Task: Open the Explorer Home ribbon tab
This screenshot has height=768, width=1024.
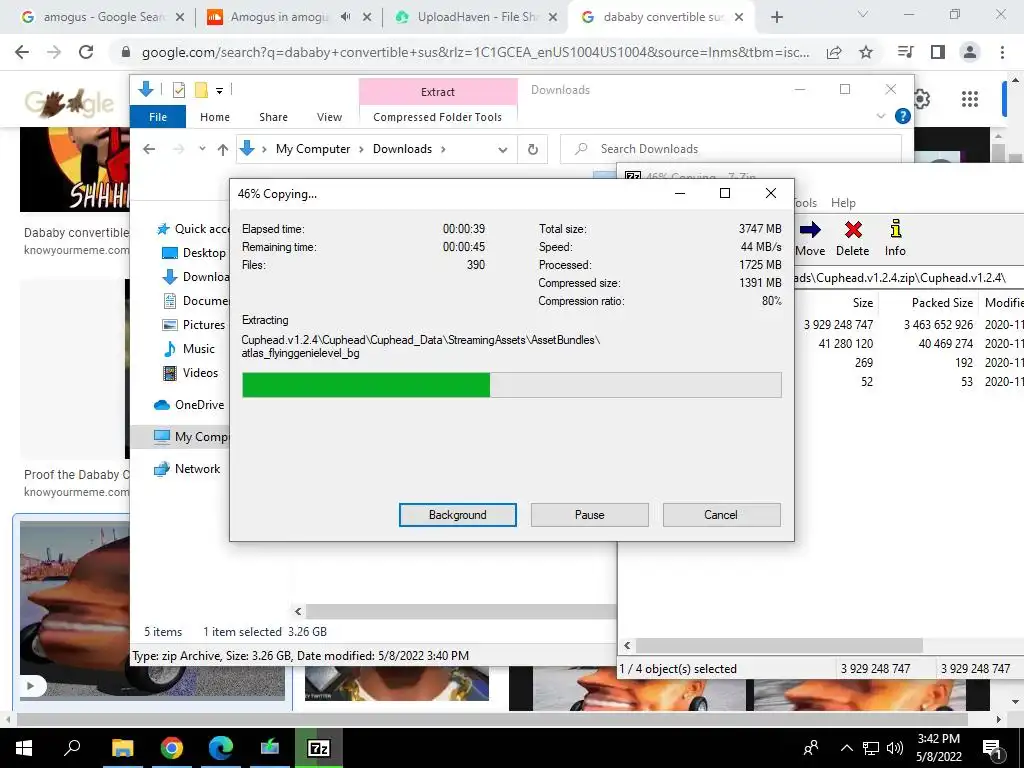Action: 215,117
